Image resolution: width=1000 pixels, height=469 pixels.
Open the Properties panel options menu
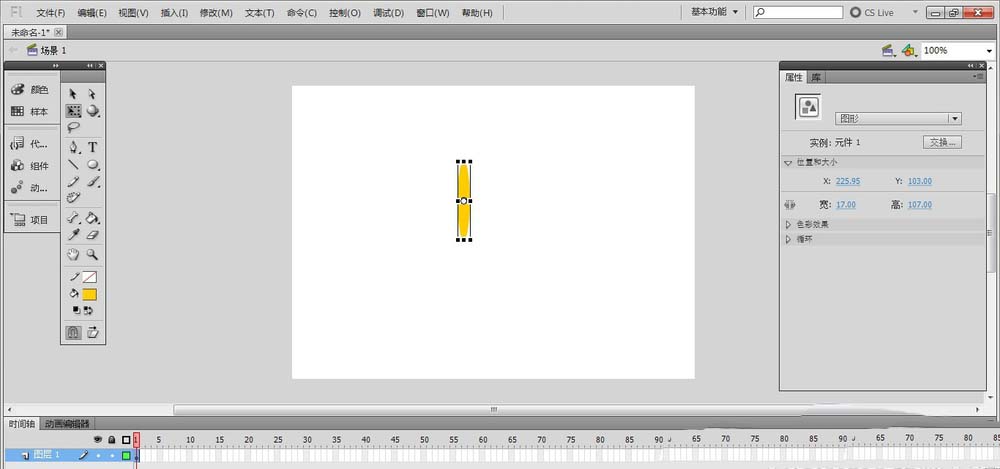coord(978,77)
